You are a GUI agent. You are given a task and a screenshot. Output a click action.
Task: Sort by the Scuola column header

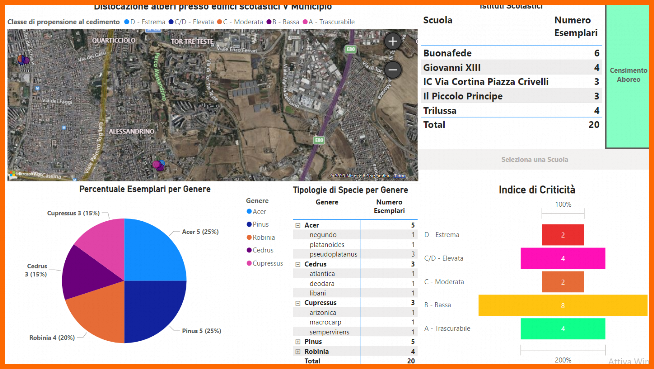tap(438, 20)
